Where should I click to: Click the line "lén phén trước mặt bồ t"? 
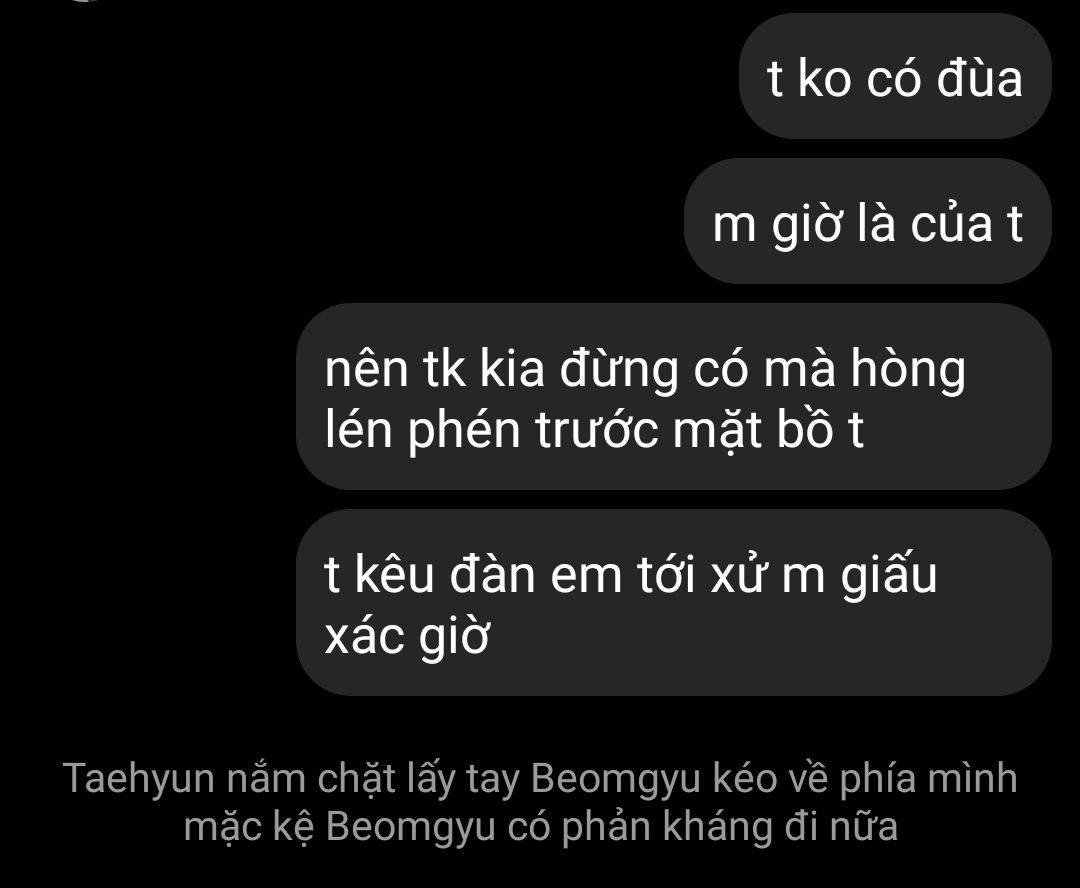tap(594, 429)
